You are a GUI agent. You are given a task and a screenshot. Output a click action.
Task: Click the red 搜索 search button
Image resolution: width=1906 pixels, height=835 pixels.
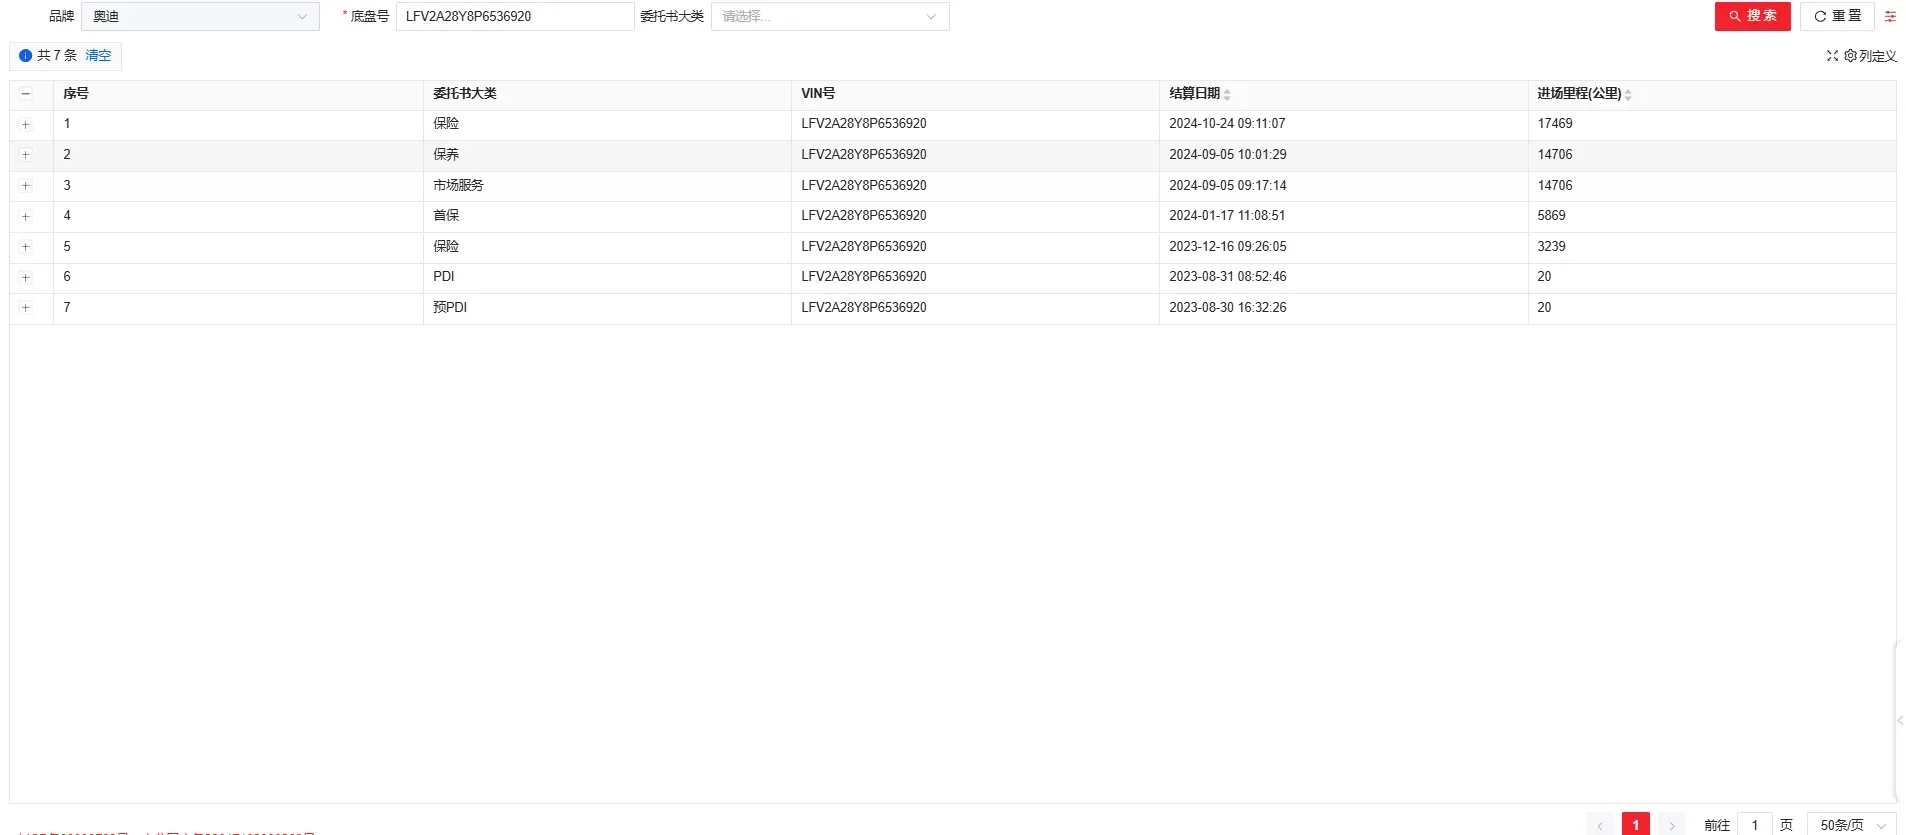[1752, 16]
